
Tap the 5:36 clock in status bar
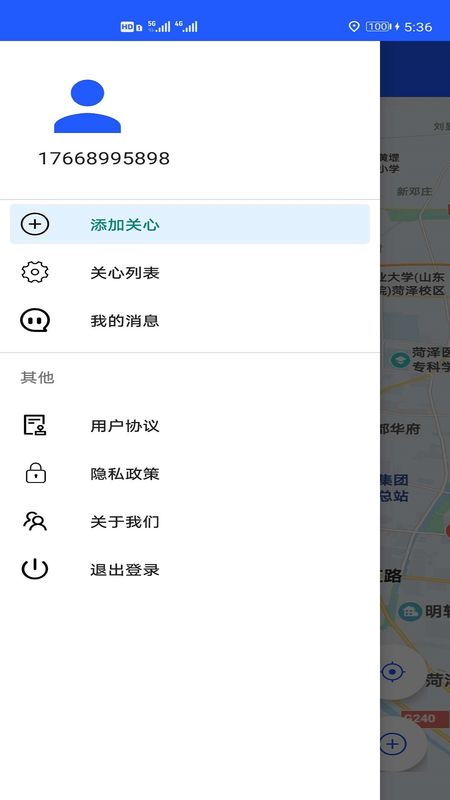click(x=418, y=27)
